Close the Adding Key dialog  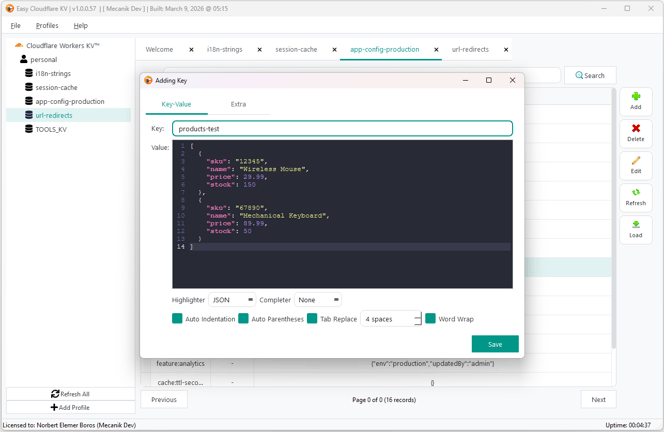[x=512, y=80]
